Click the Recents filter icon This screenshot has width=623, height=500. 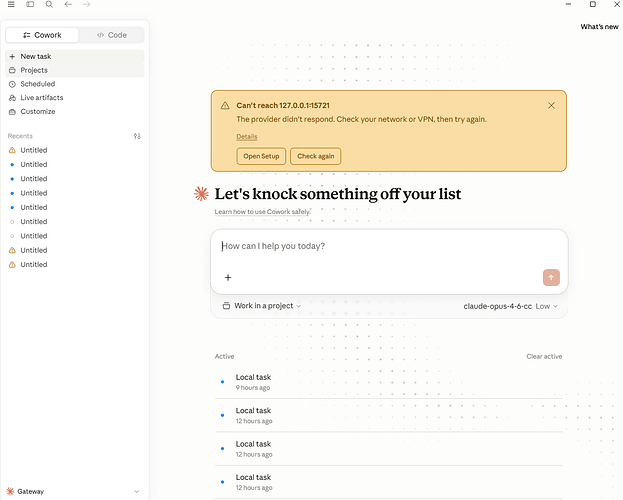coord(137,136)
